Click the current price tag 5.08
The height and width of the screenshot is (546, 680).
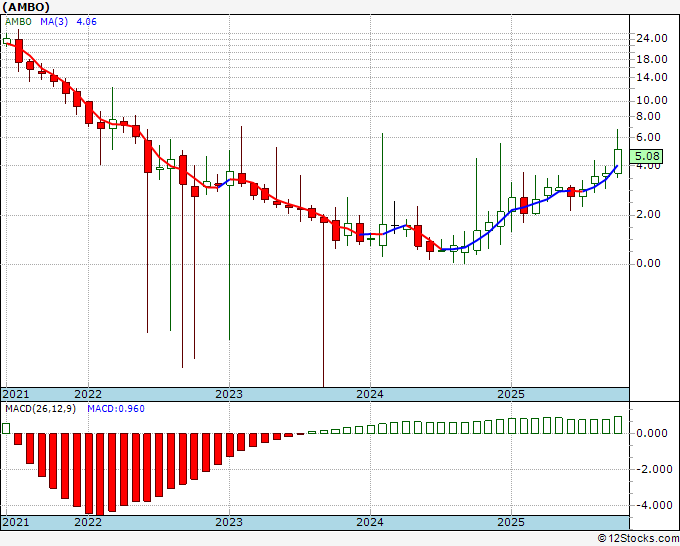[x=646, y=156]
